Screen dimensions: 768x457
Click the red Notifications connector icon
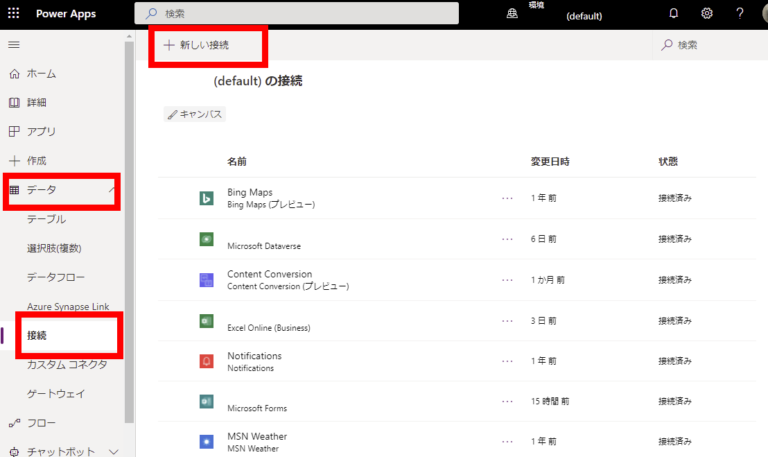pos(206,361)
